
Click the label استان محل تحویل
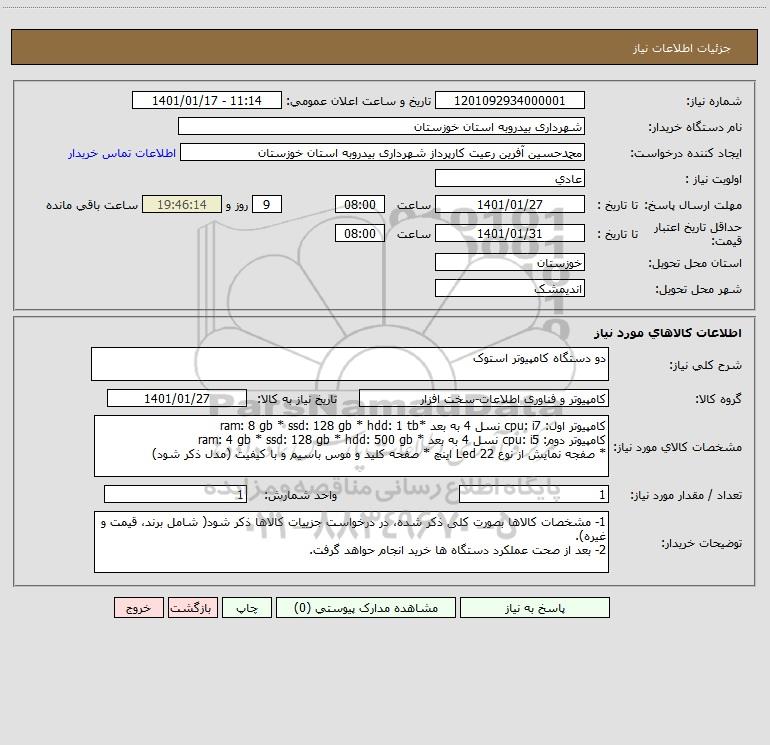pos(695,263)
